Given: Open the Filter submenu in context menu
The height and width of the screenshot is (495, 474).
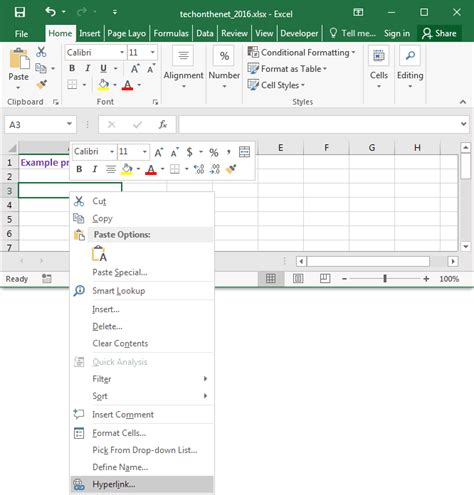Looking at the screenshot, I should [142, 379].
